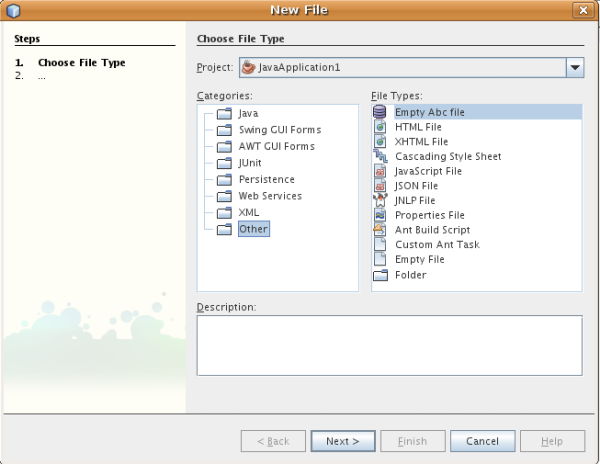Open the Project dropdown arrow
The image size is (600, 464).
point(575,67)
